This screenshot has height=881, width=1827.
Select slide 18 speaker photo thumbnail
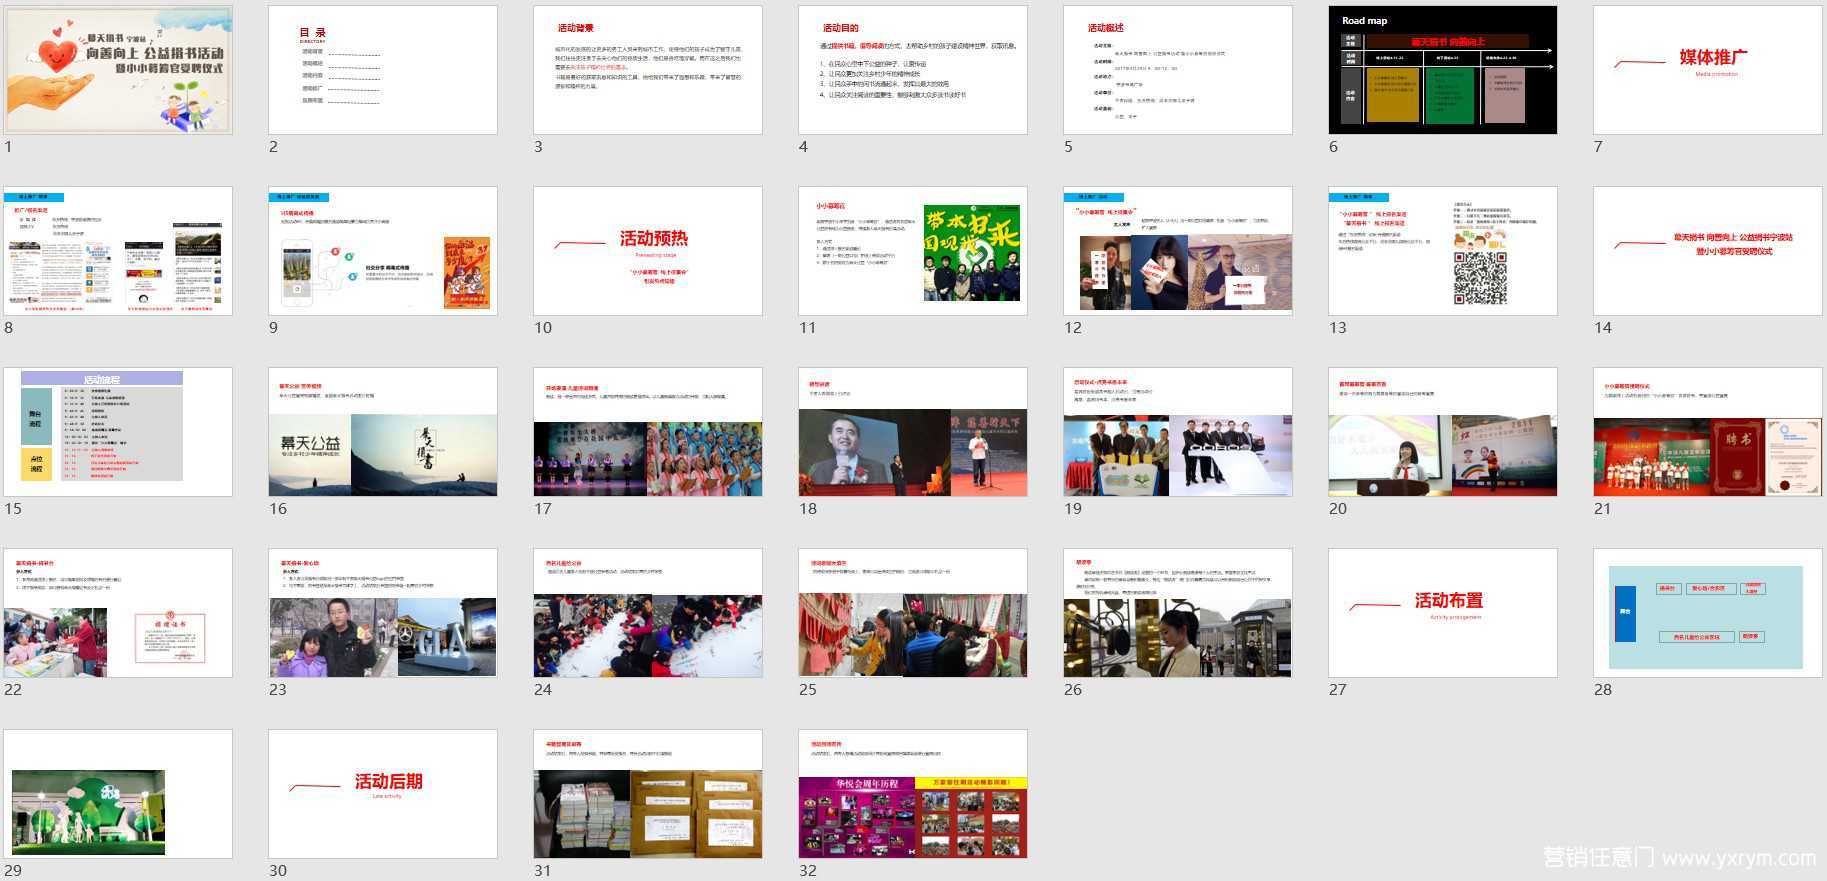[x=913, y=432]
